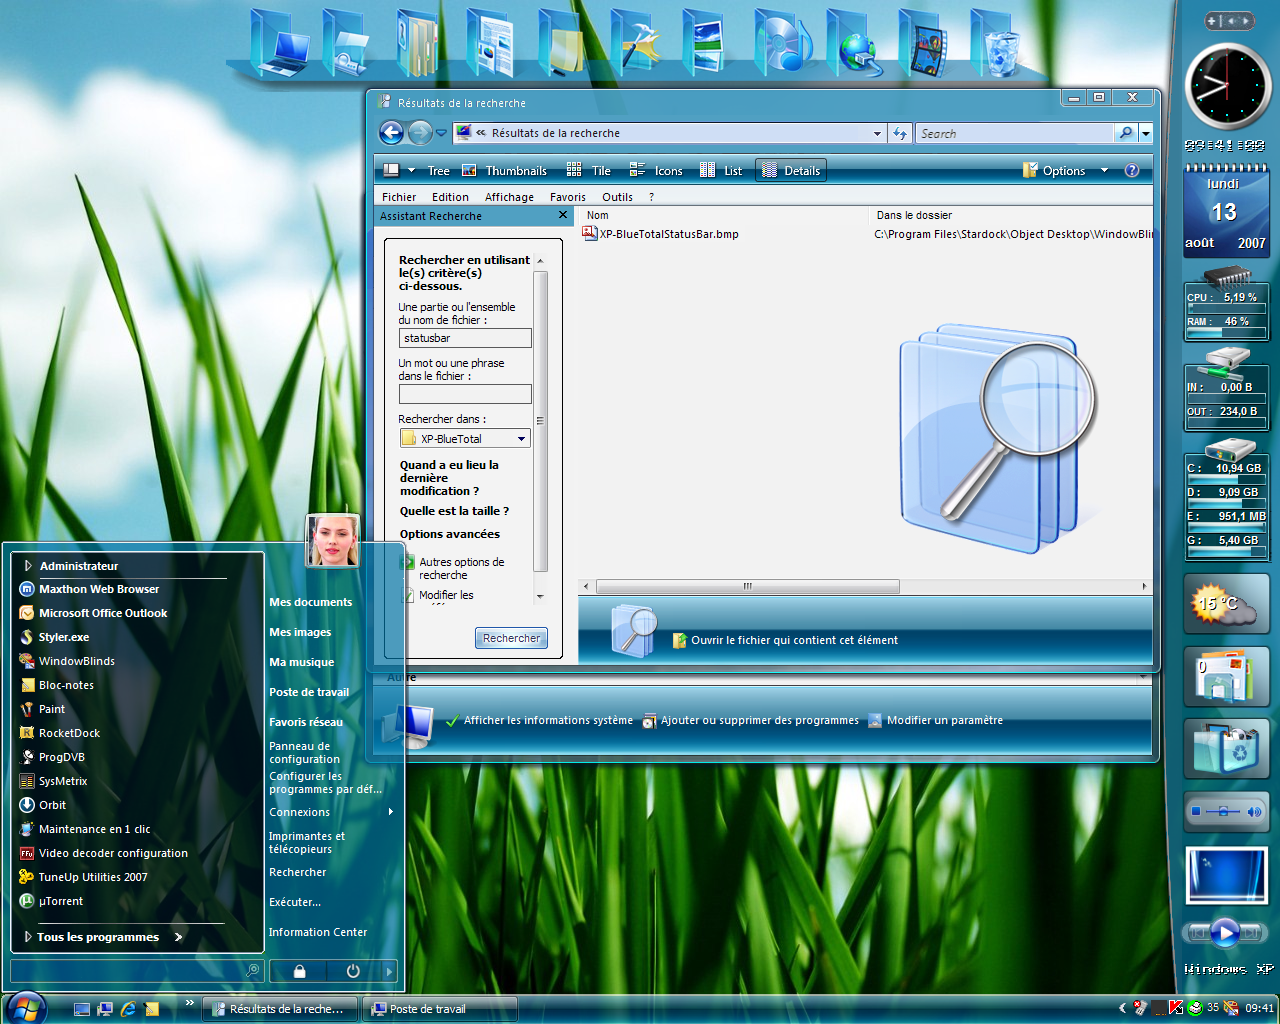Open the hammer tools folder in the dock

(637, 44)
